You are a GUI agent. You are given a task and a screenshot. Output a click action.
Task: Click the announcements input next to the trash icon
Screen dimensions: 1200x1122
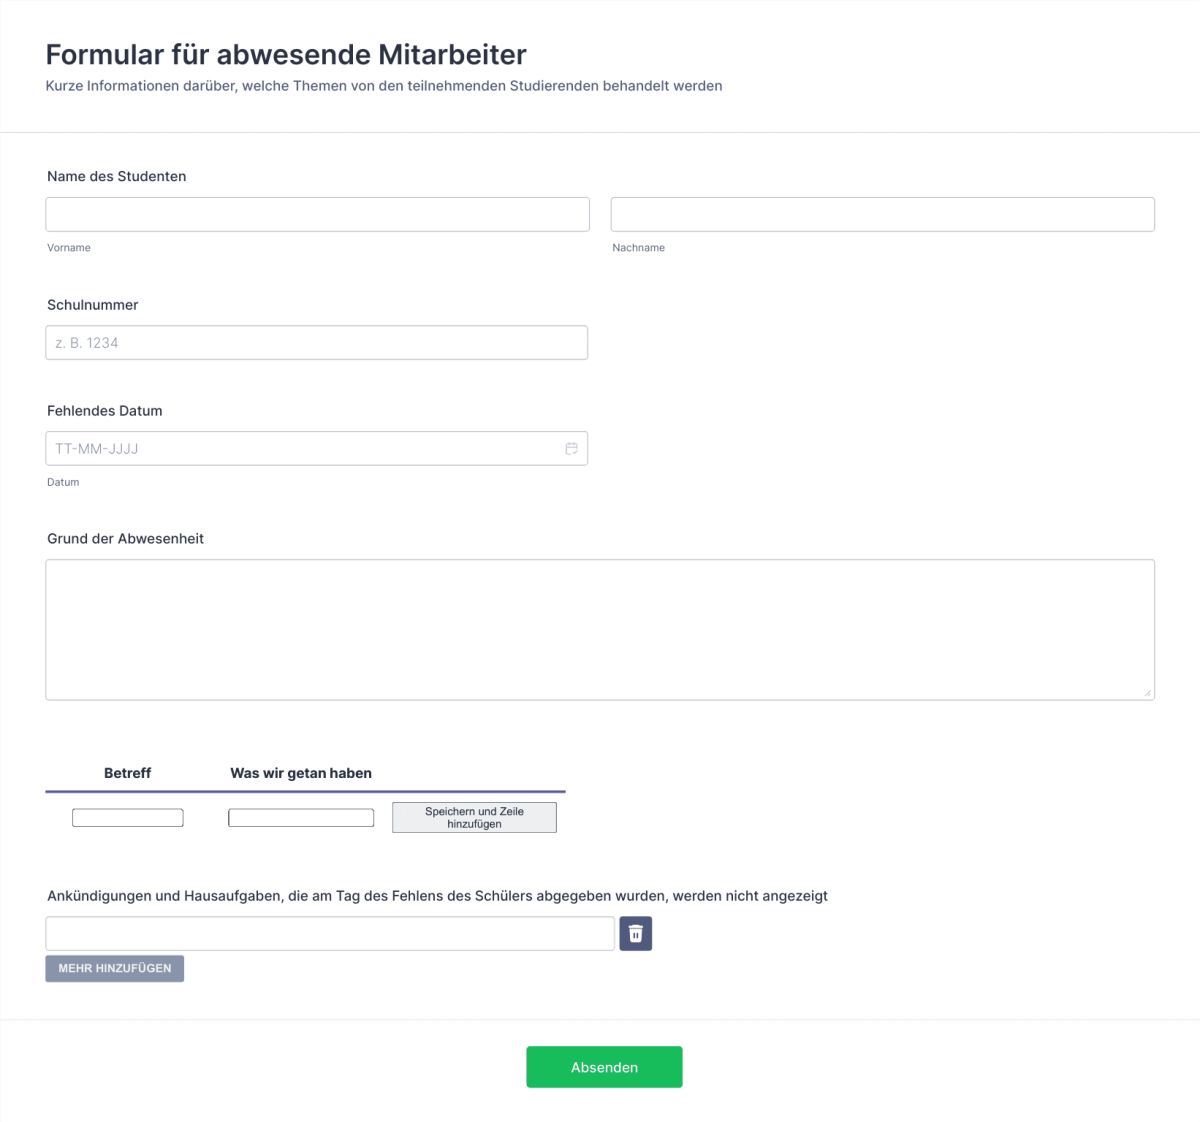(330, 933)
